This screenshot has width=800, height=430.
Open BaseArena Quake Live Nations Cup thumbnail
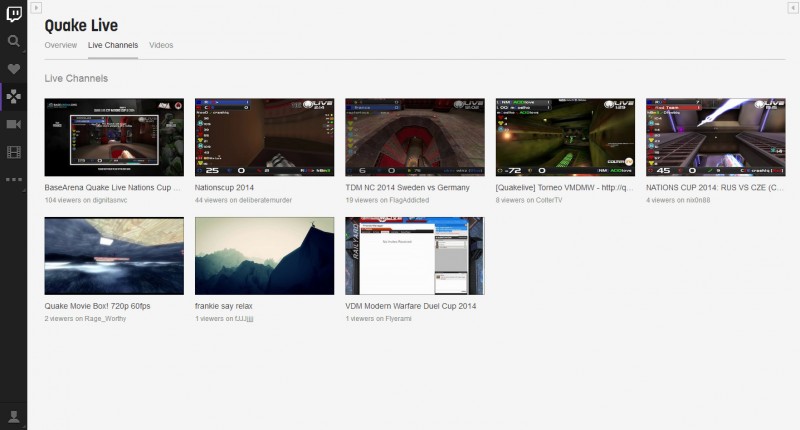(x=114, y=137)
